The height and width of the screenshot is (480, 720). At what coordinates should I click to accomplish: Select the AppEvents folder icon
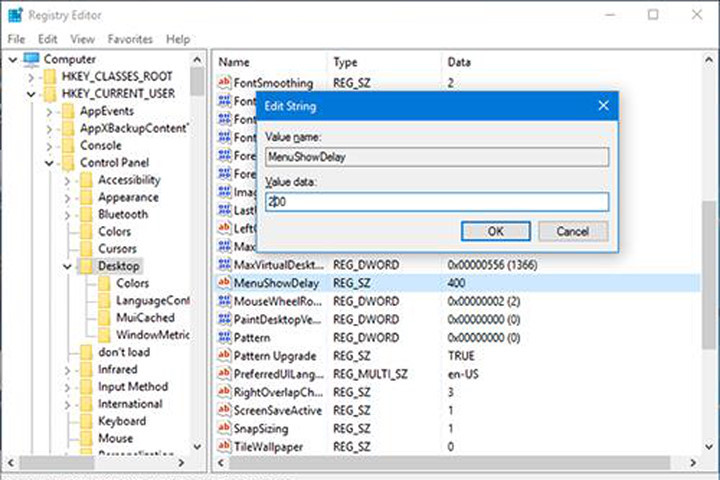(68, 111)
